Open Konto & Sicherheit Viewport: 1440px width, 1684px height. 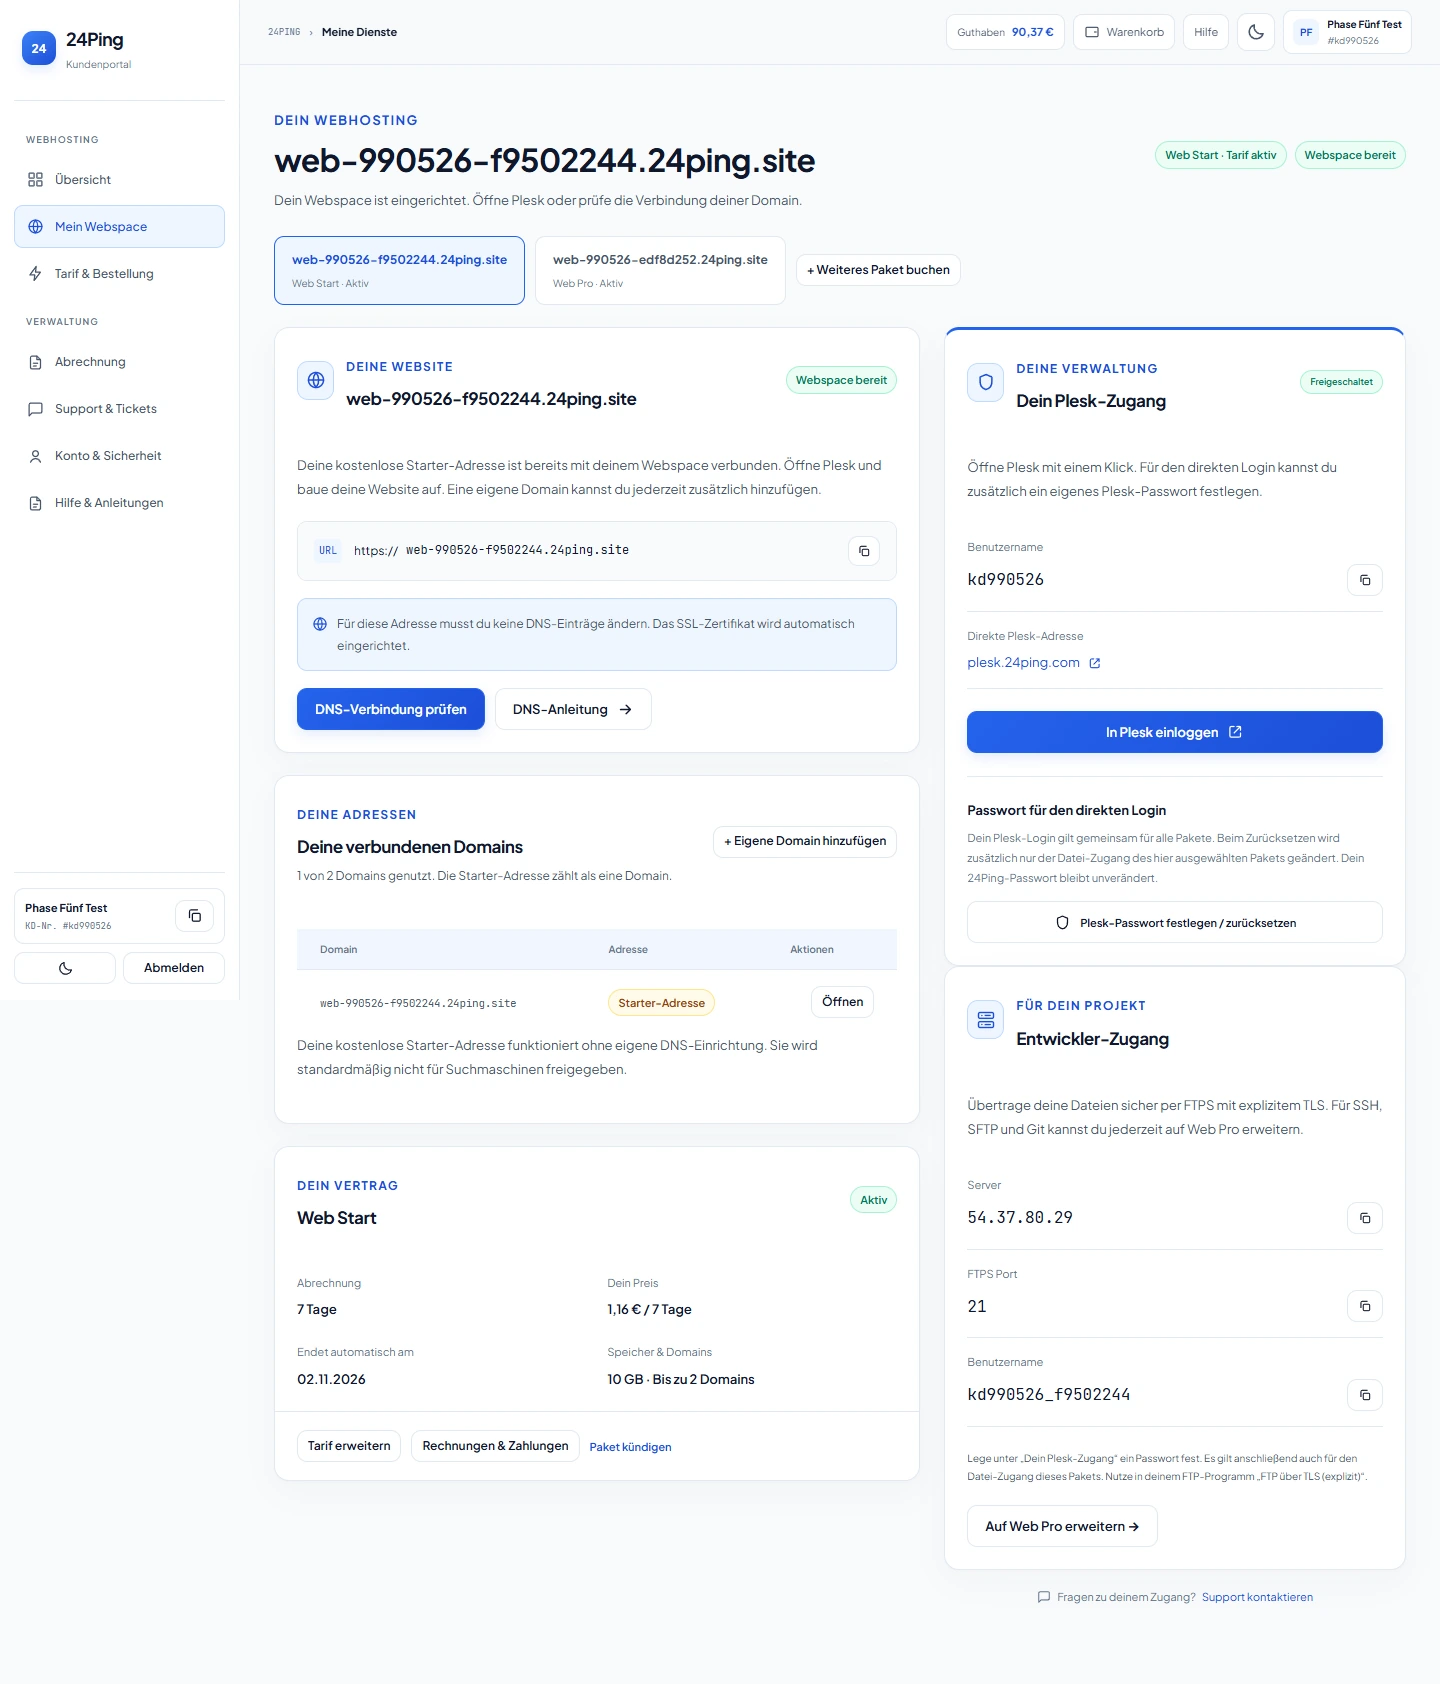click(x=119, y=456)
